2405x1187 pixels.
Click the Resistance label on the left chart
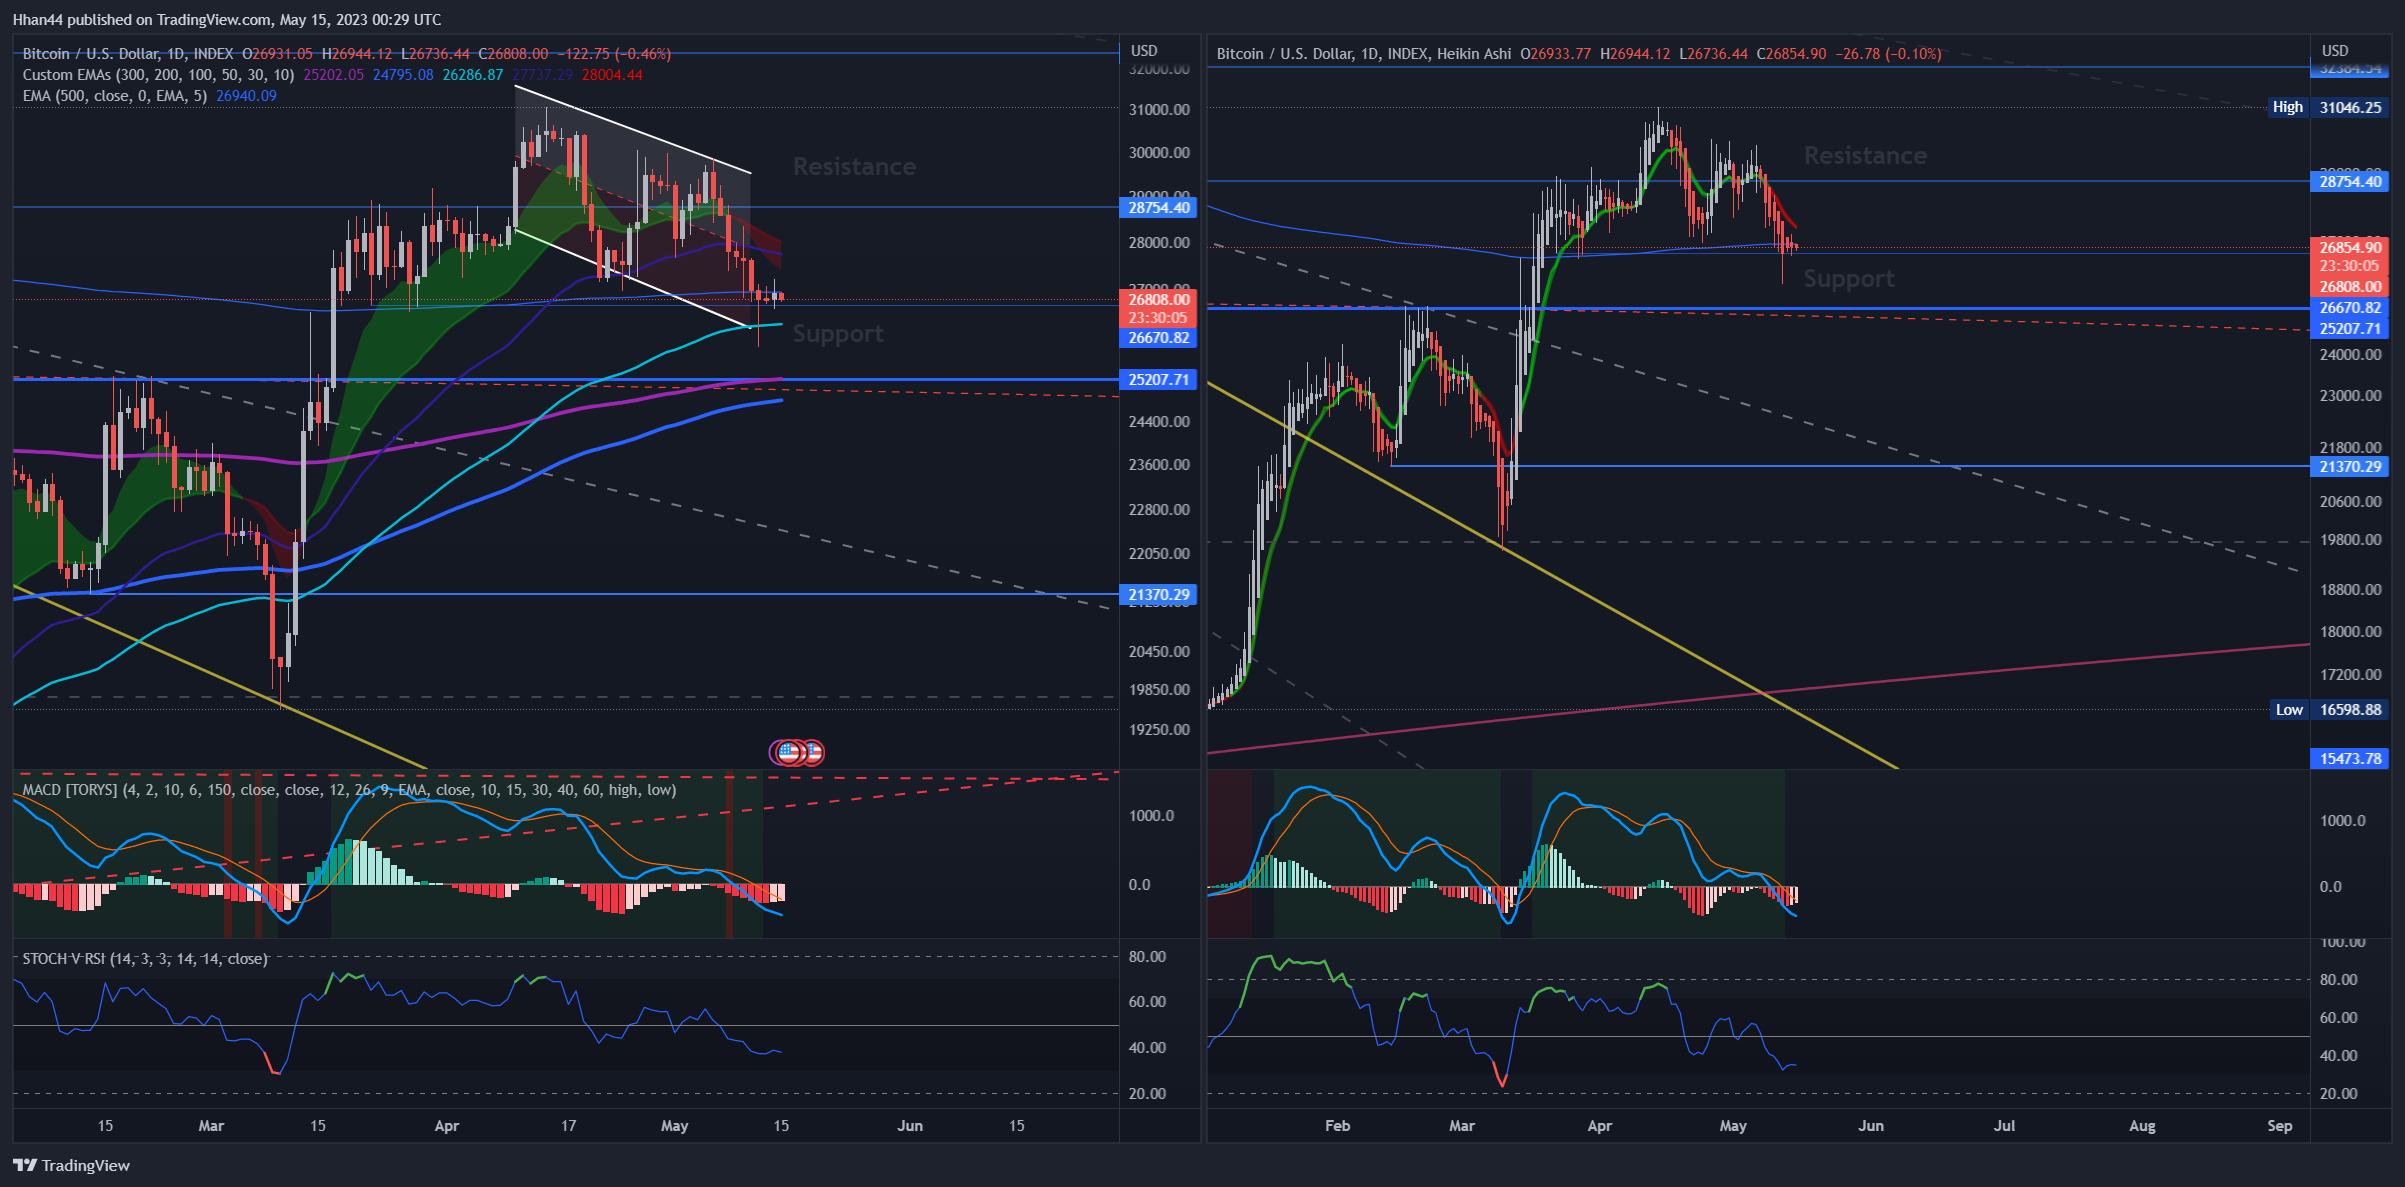click(854, 166)
